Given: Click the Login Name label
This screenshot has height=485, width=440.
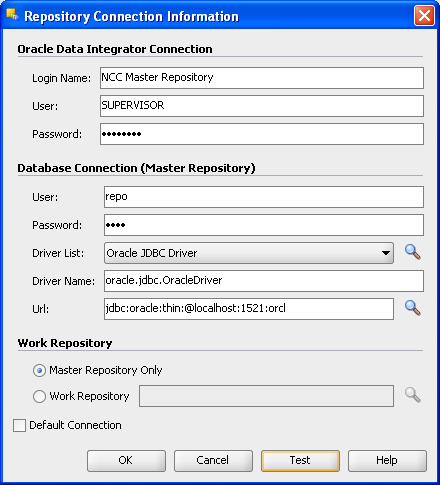Looking at the screenshot, I should pyautogui.click(x=61, y=78).
